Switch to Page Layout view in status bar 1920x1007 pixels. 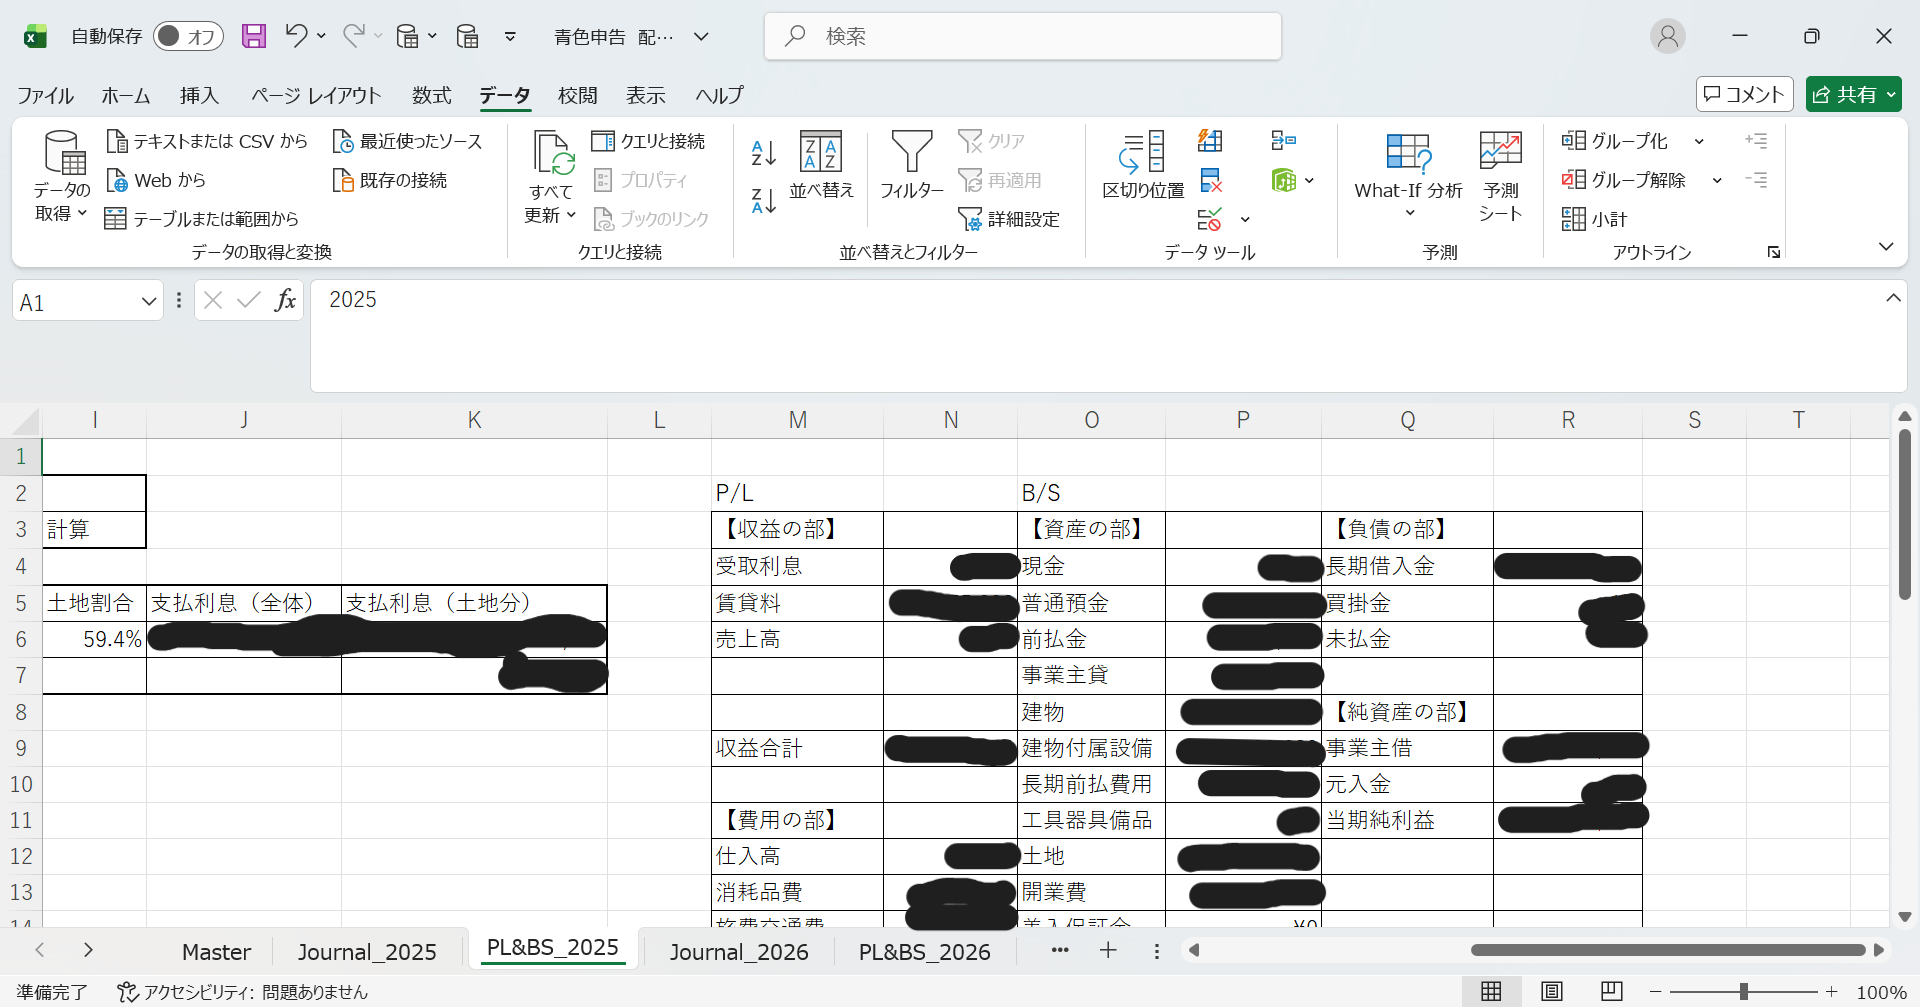[x=1551, y=991]
